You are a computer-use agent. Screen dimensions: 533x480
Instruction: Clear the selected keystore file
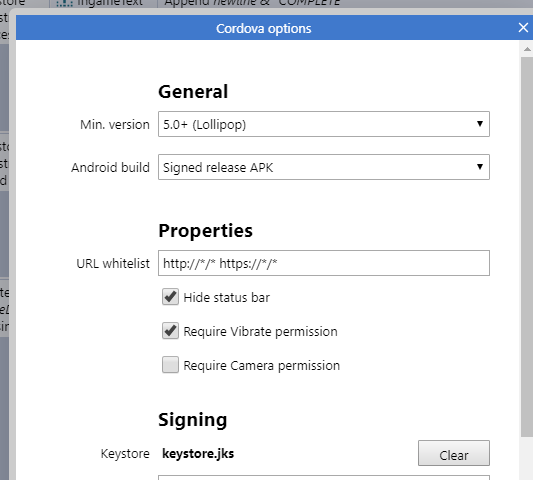pyautogui.click(x=454, y=453)
